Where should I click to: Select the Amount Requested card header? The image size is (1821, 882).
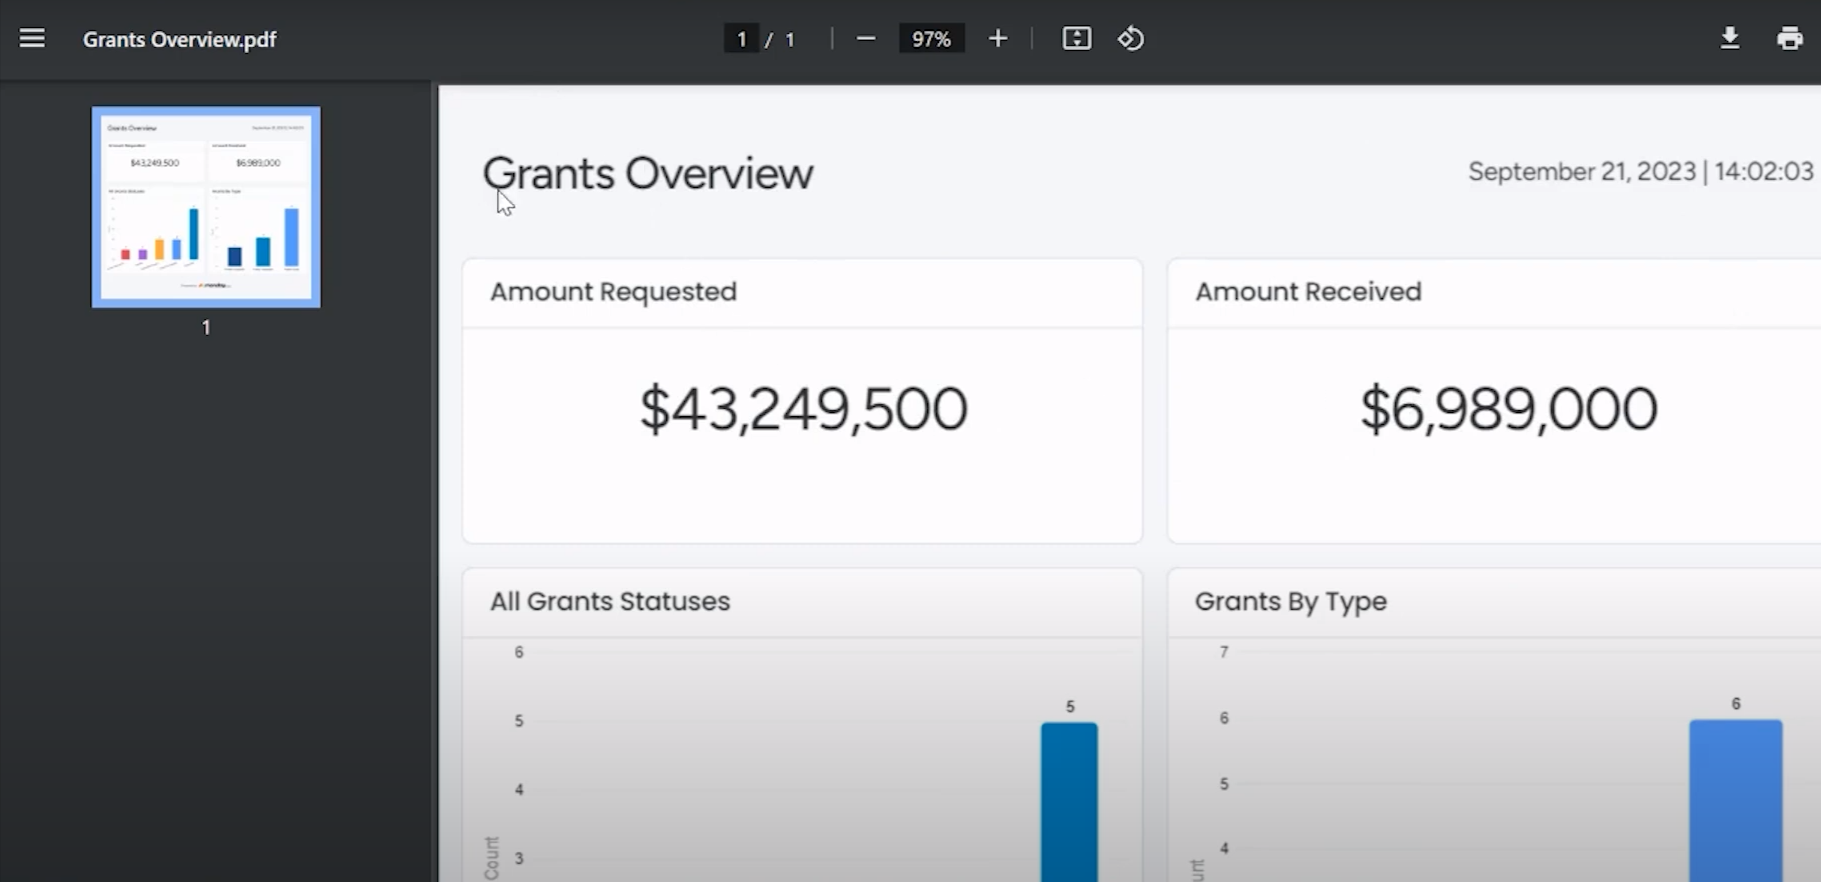coord(613,292)
